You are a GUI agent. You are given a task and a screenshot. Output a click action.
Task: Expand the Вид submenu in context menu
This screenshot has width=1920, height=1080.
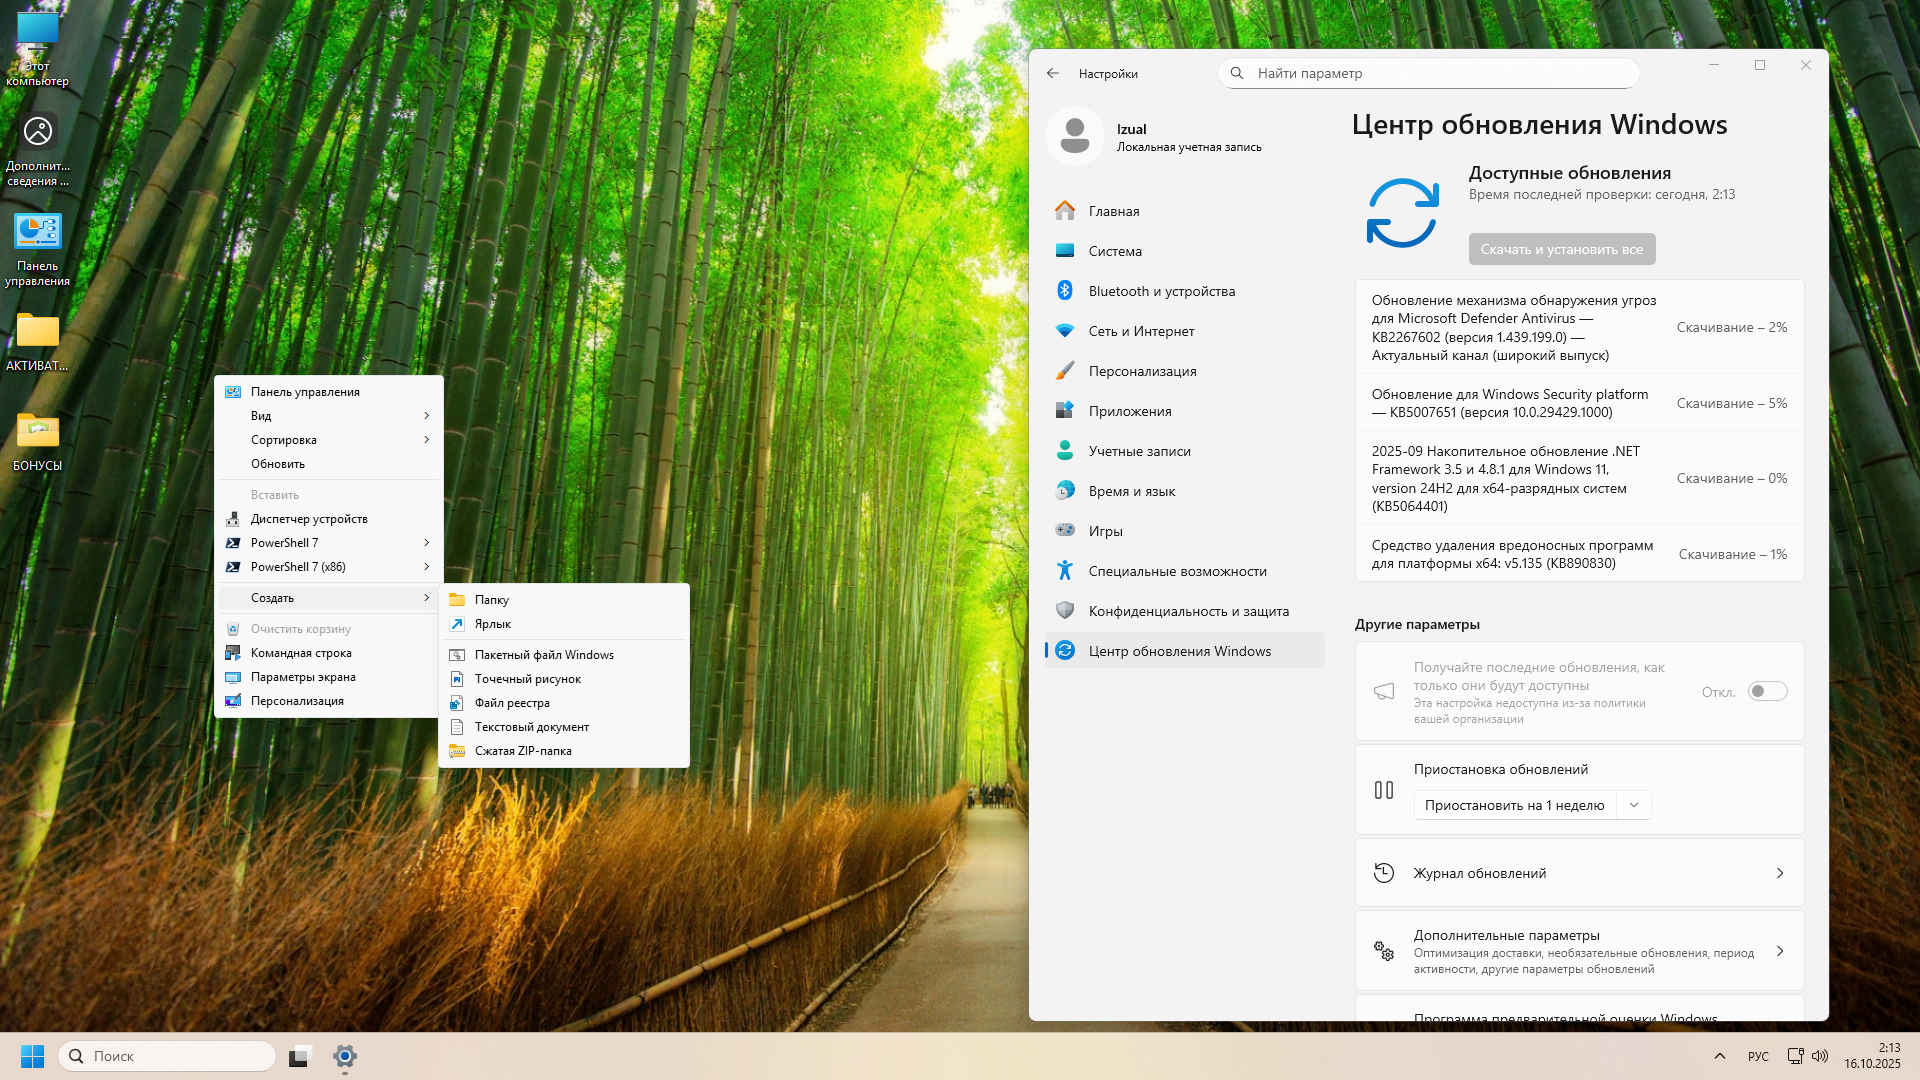coord(426,416)
